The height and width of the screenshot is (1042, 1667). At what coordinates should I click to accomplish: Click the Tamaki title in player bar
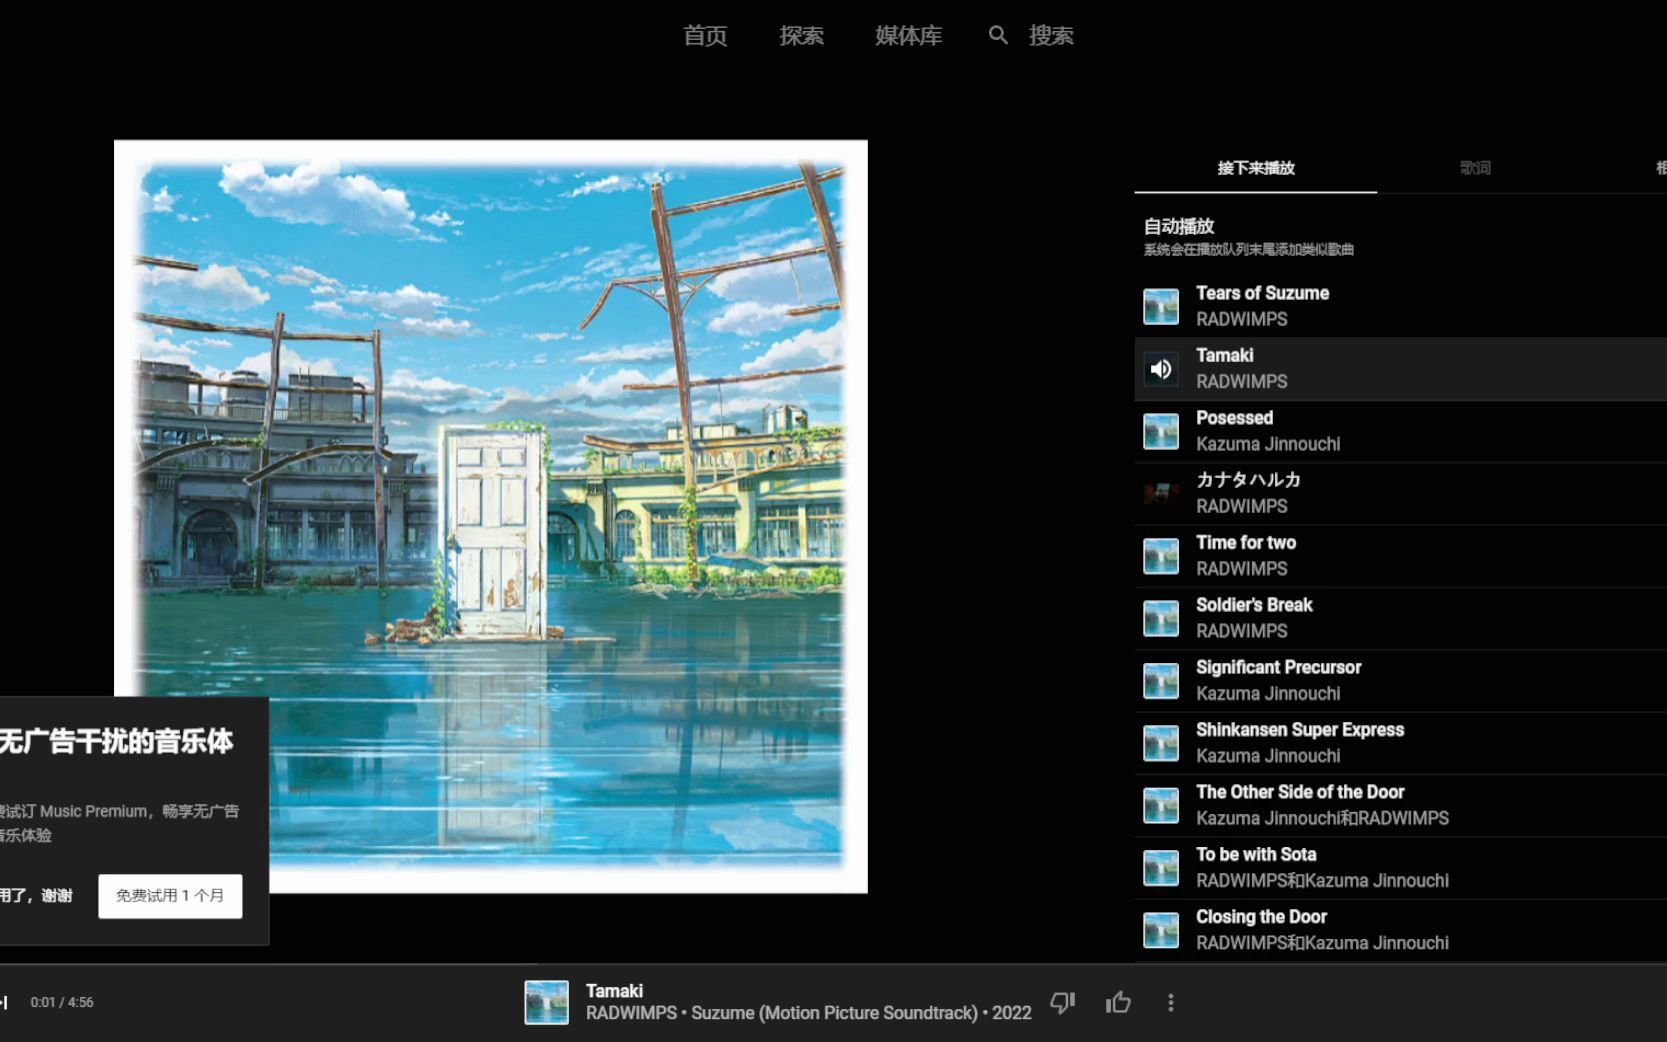tap(614, 991)
